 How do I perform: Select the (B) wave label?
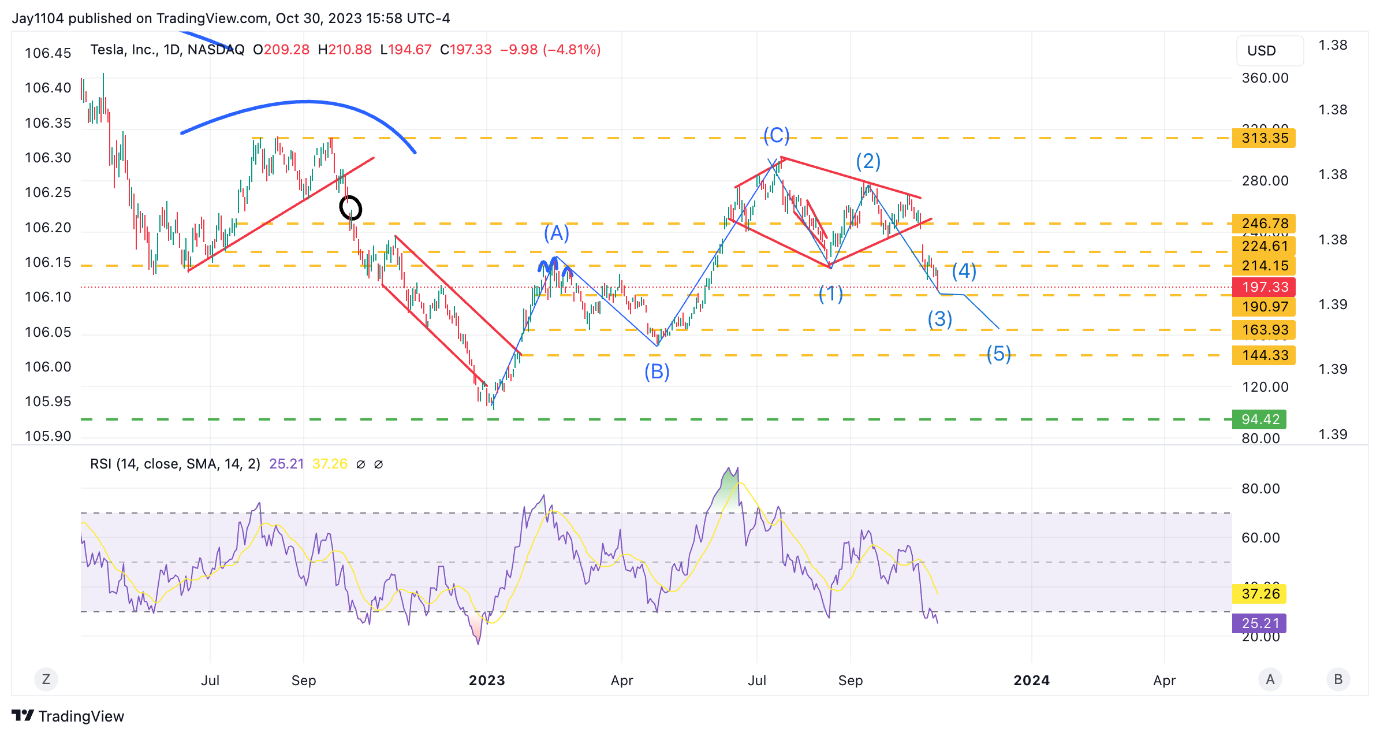657,372
